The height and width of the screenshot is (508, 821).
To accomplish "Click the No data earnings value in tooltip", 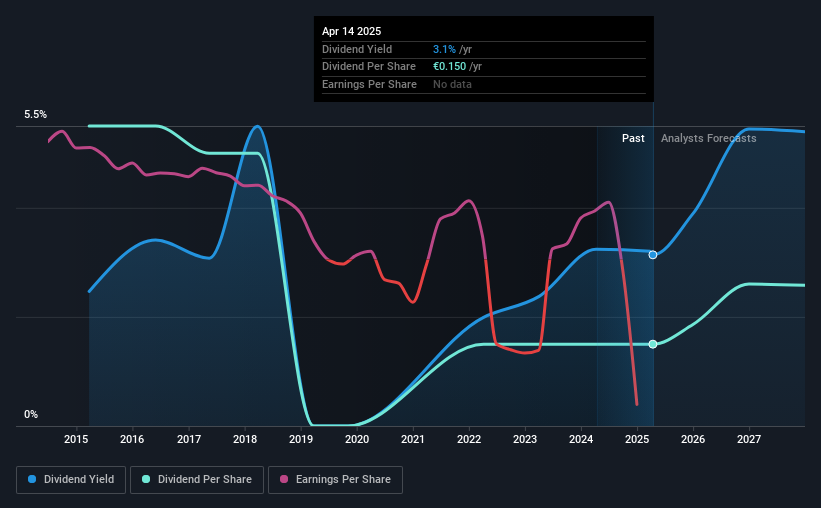I will coord(452,84).
